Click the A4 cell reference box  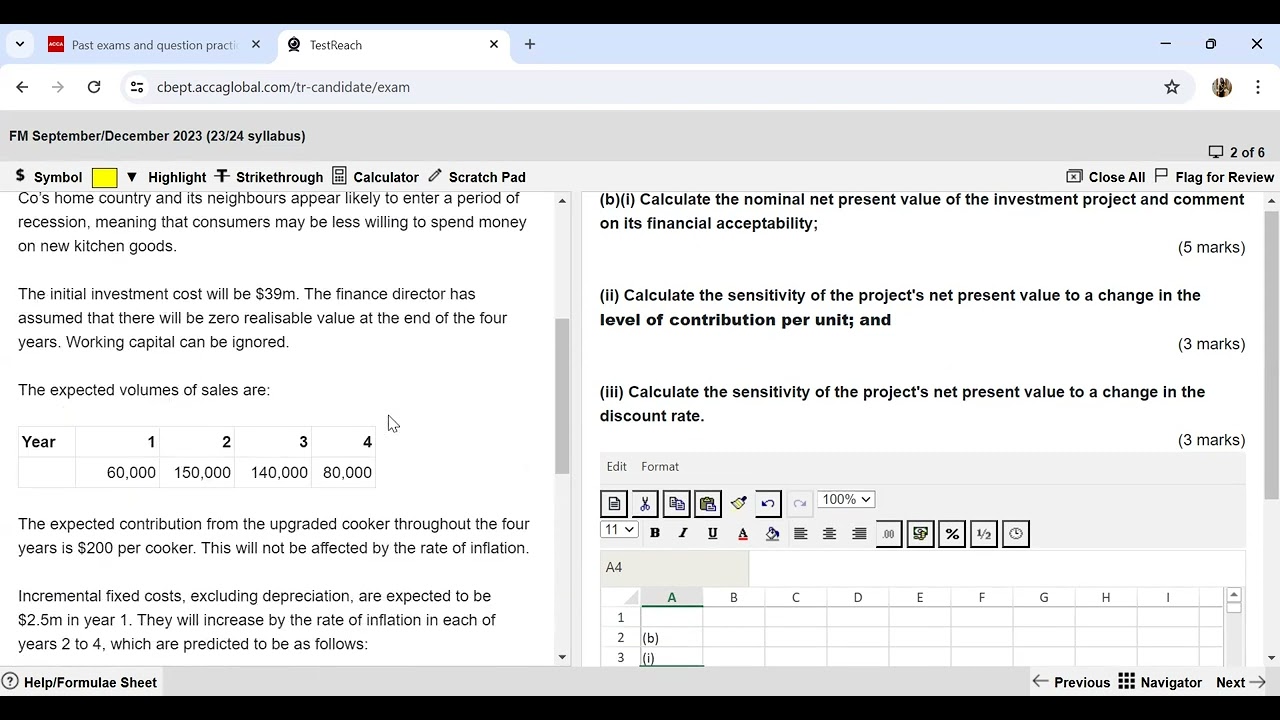tap(674, 567)
